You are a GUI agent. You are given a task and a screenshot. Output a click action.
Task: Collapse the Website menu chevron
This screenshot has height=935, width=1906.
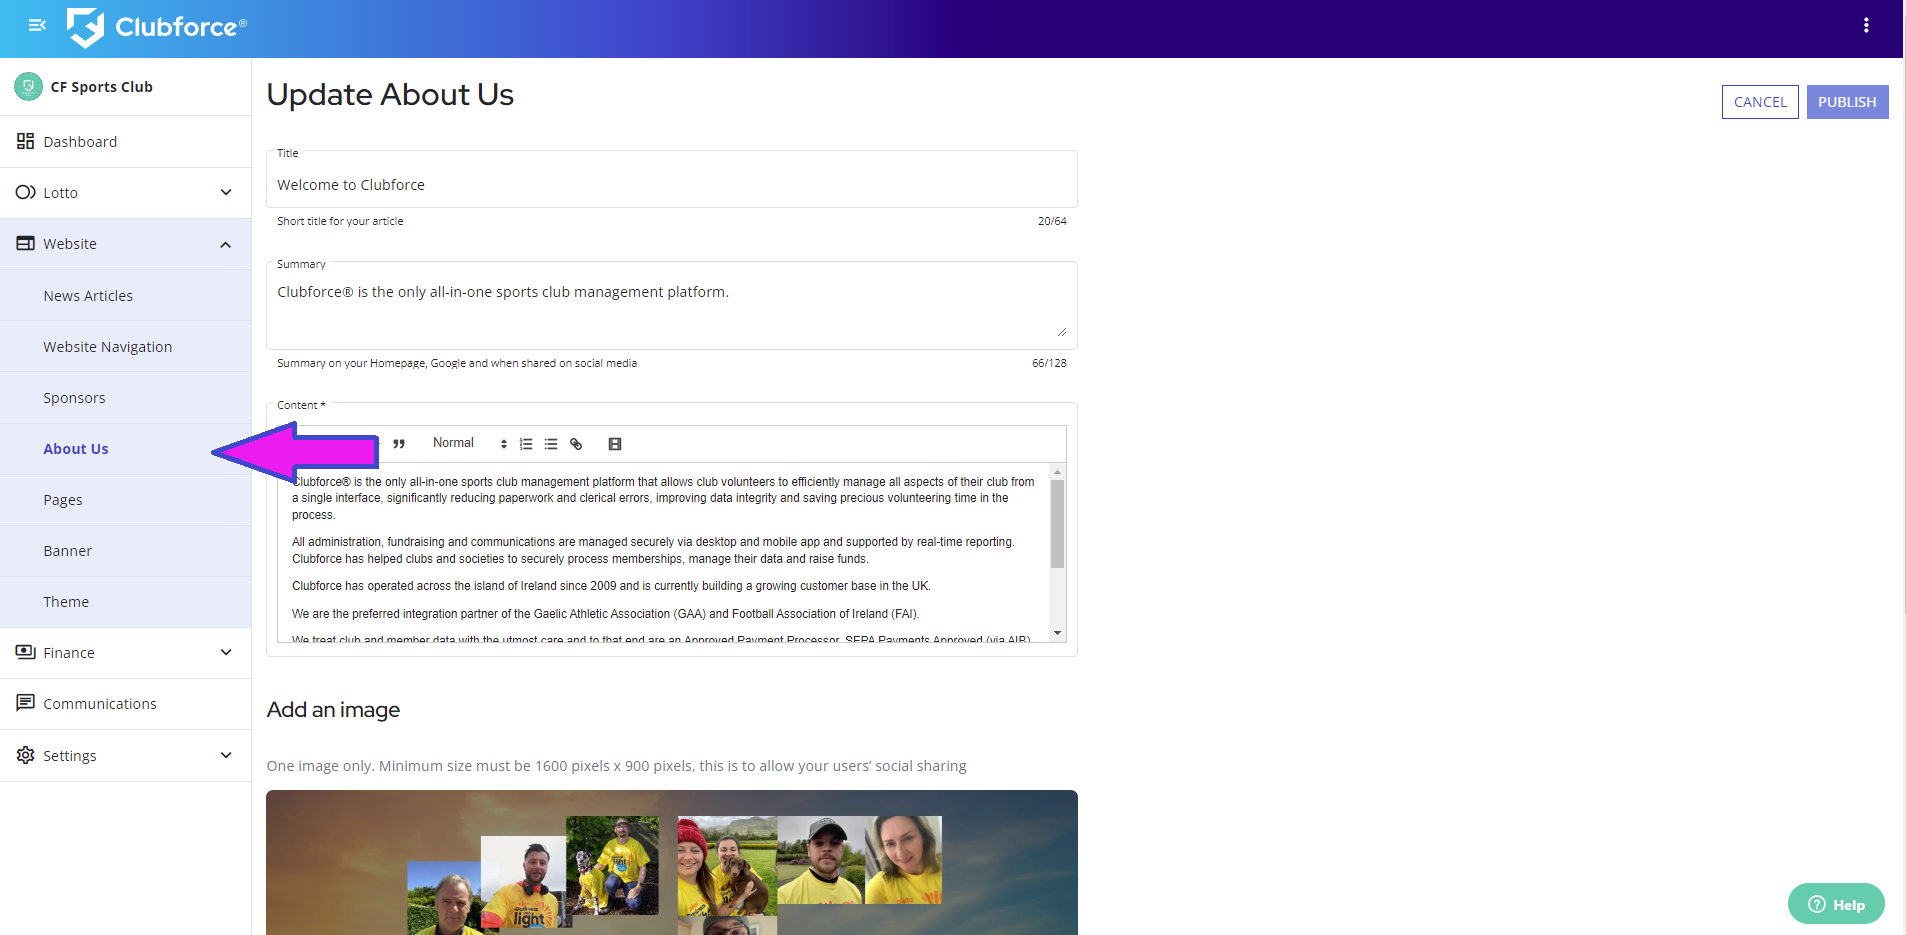tap(226, 244)
